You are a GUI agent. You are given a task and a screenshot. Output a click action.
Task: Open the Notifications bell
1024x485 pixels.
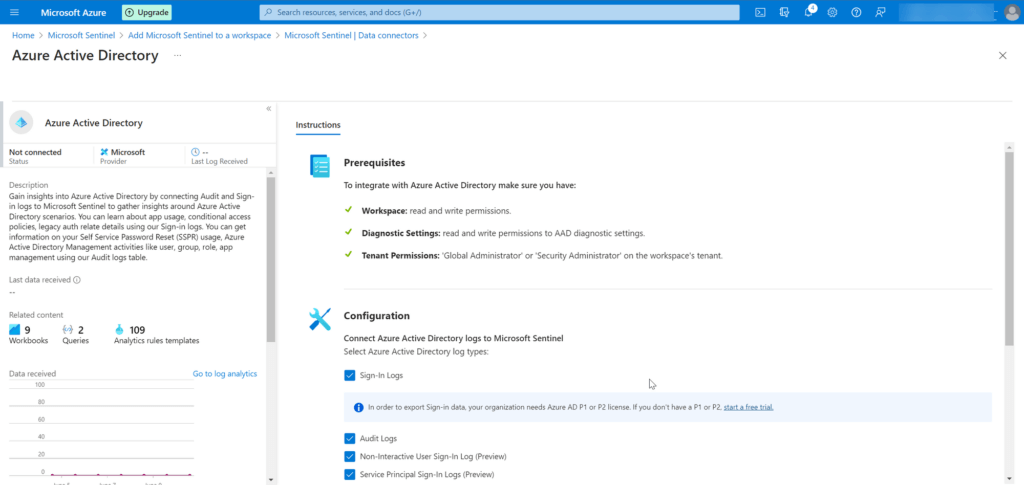coord(808,12)
